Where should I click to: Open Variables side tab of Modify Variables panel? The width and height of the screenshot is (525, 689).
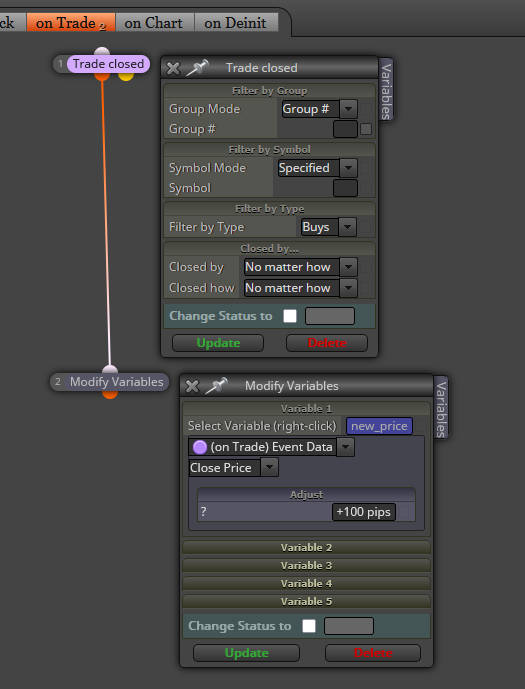tap(441, 408)
